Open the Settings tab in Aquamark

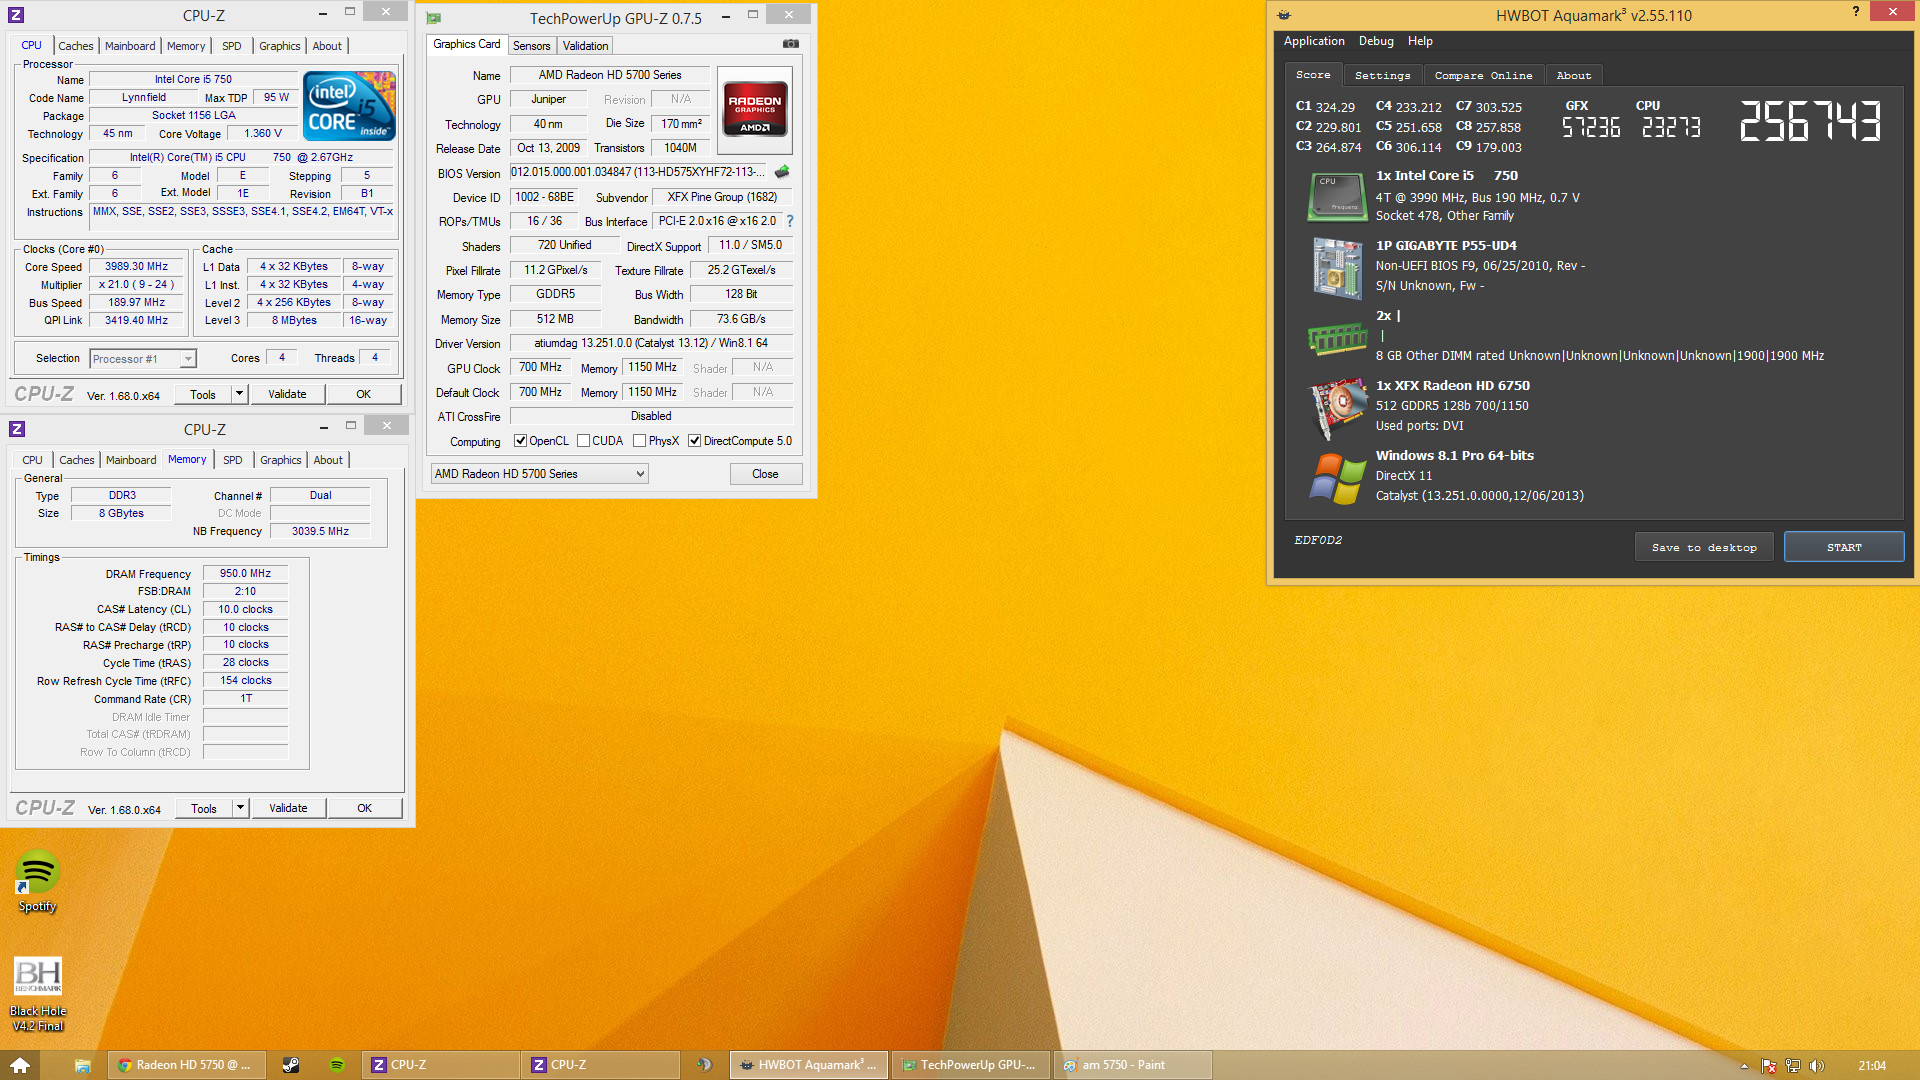[1382, 75]
